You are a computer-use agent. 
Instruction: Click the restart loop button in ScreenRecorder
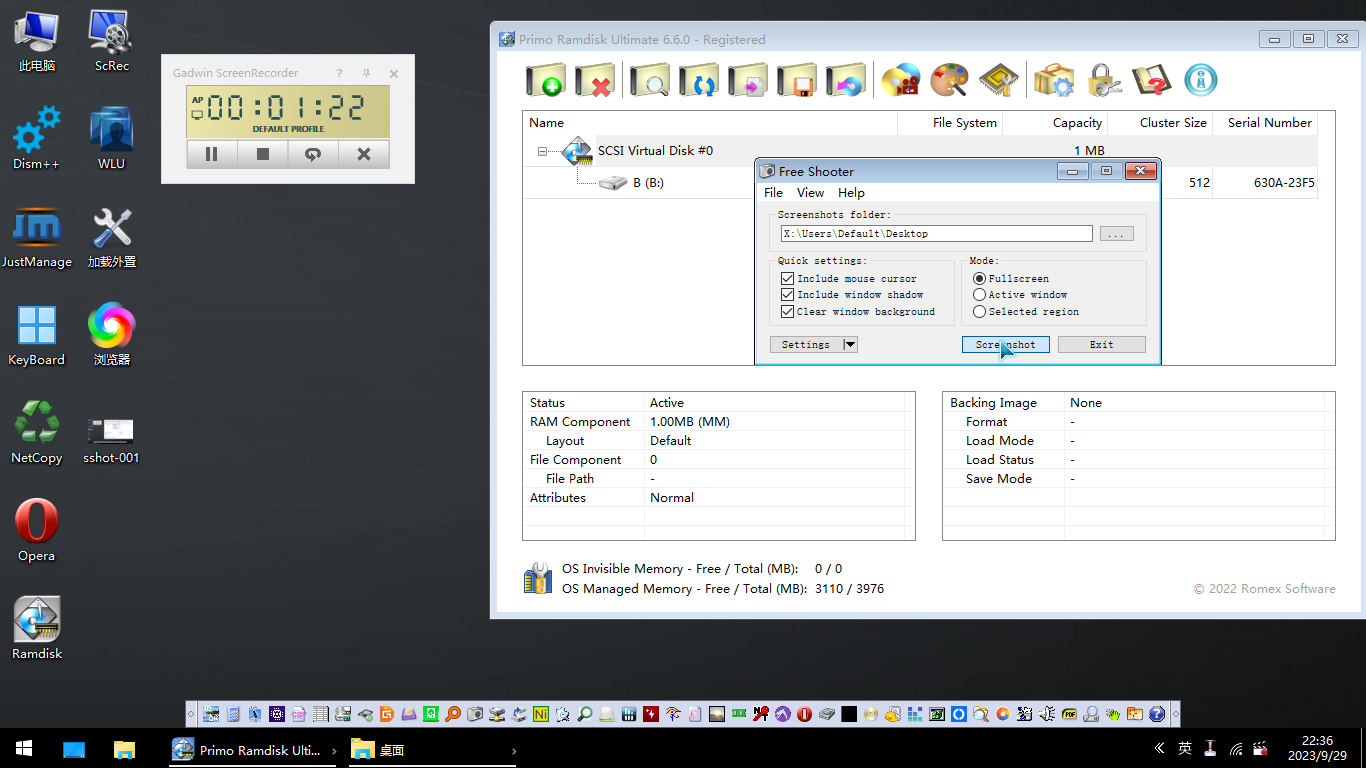coord(313,154)
